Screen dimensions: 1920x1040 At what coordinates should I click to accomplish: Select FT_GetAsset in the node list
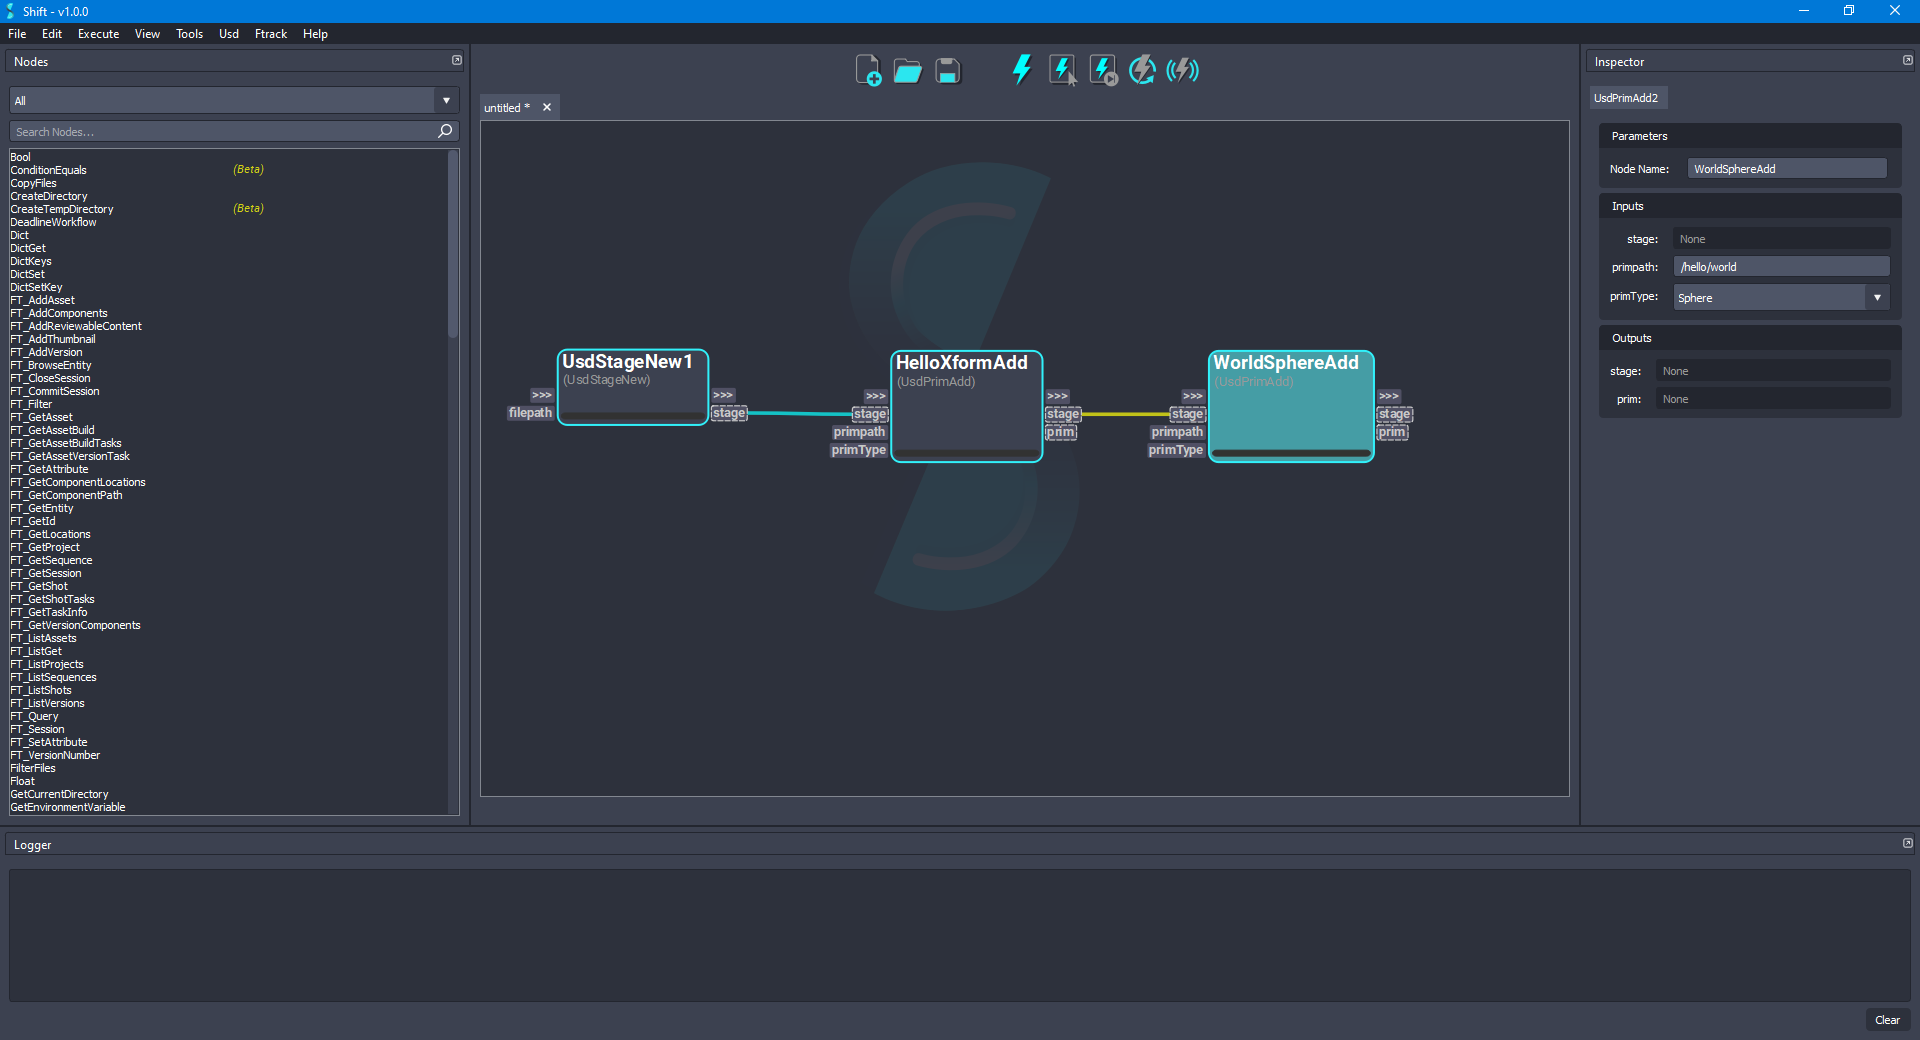[x=42, y=416]
